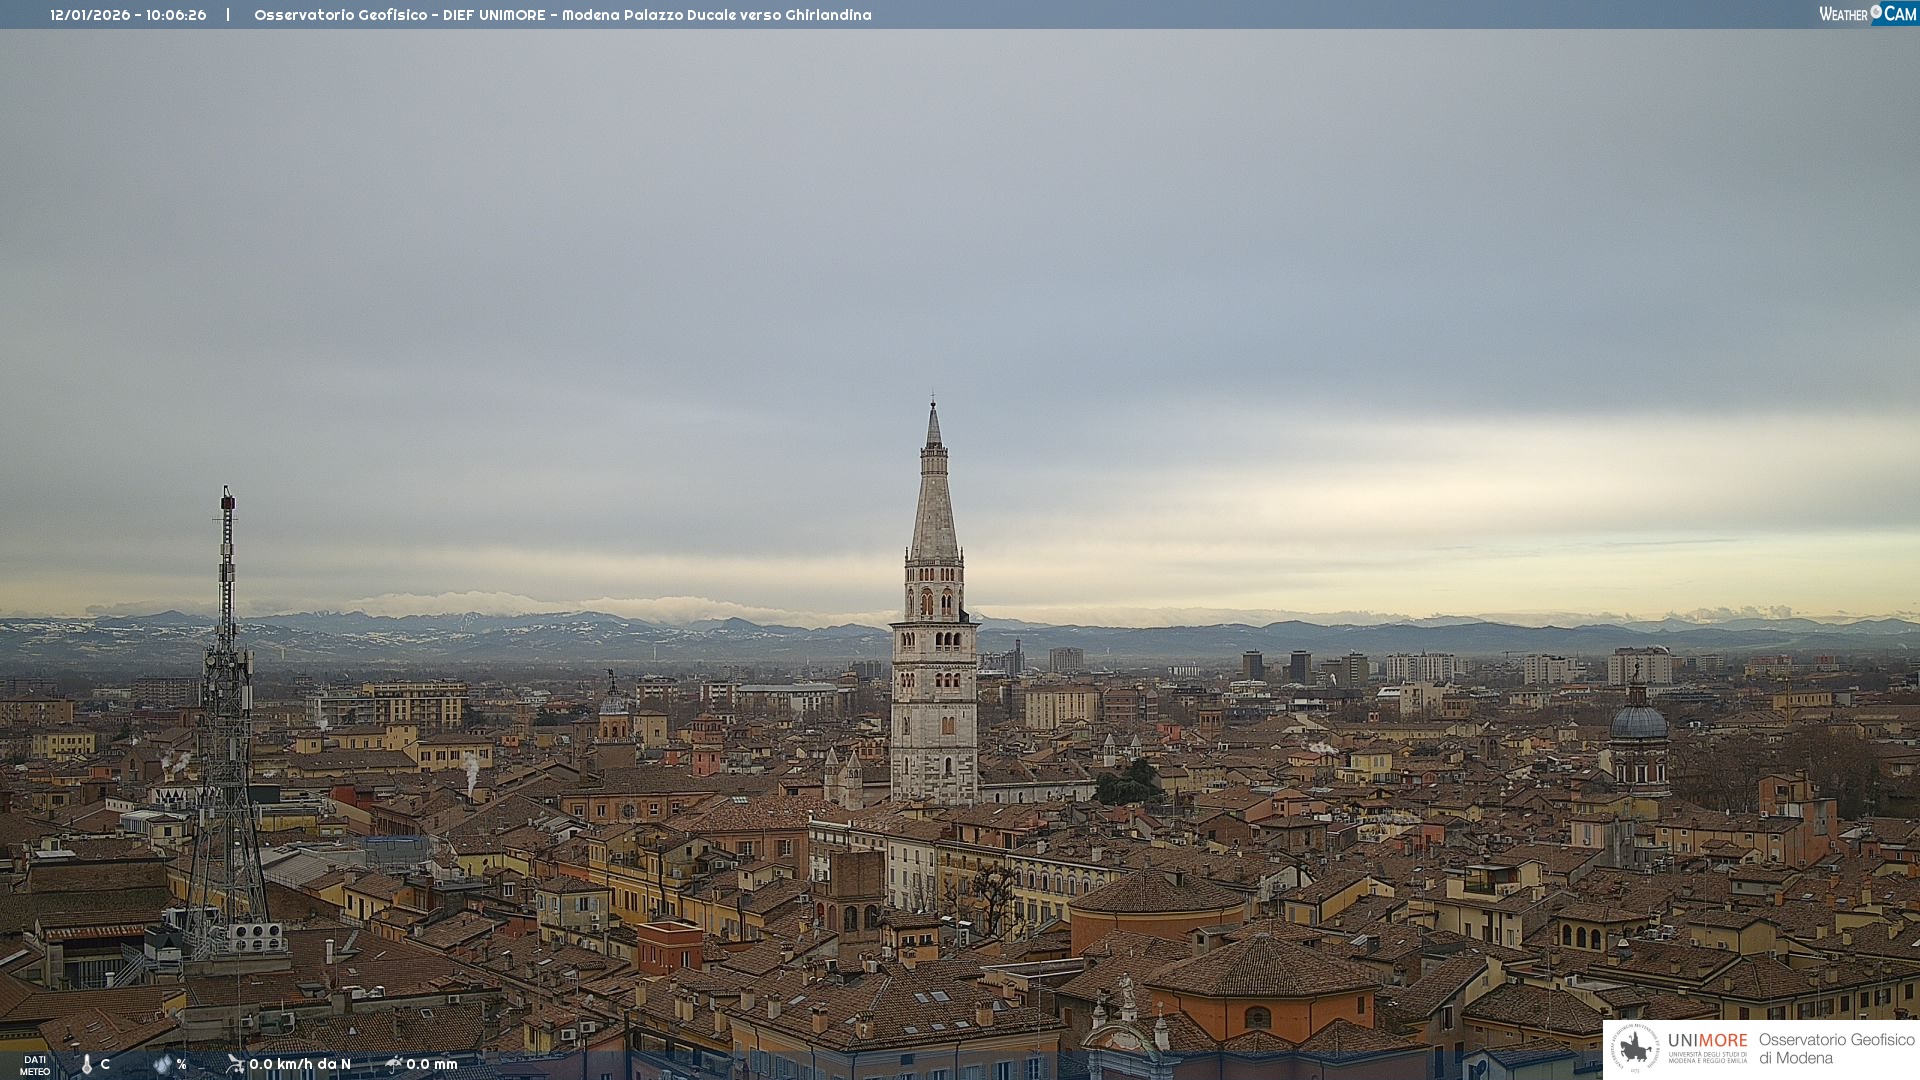The height and width of the screenshot is (1080, 1920).
Task: Click the WeatherCam lens logo icon
Action: coord(1876,12)
